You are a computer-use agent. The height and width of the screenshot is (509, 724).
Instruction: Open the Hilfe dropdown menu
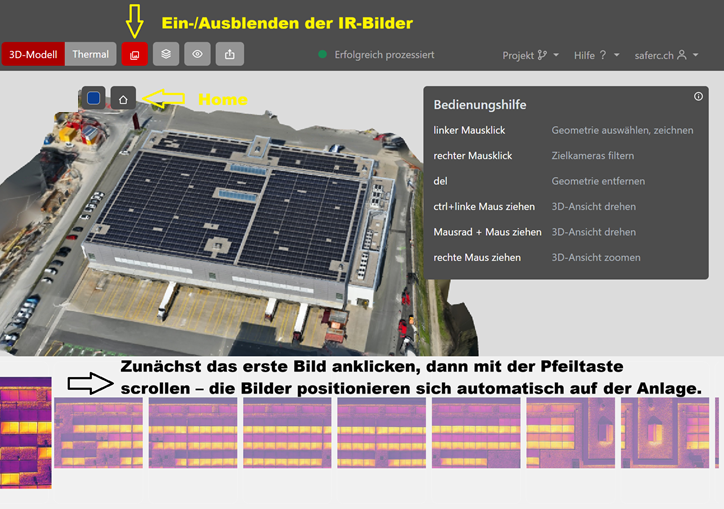click(x=596, y=55)
